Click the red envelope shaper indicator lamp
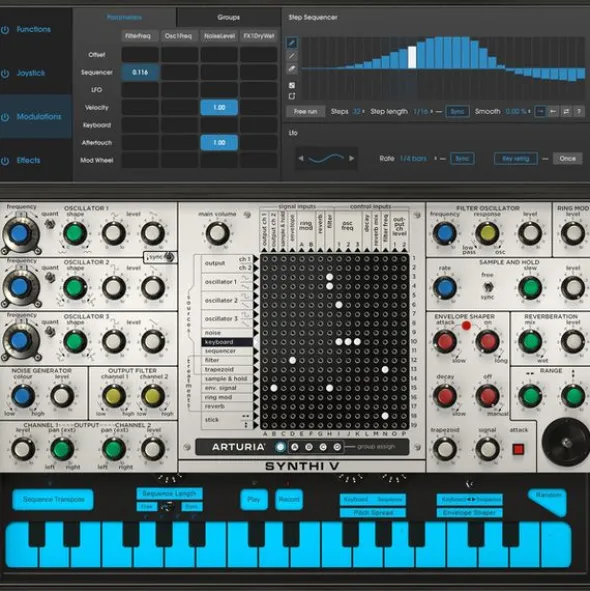The height and width of the screenshot is (591, 590). pos(466,325)
